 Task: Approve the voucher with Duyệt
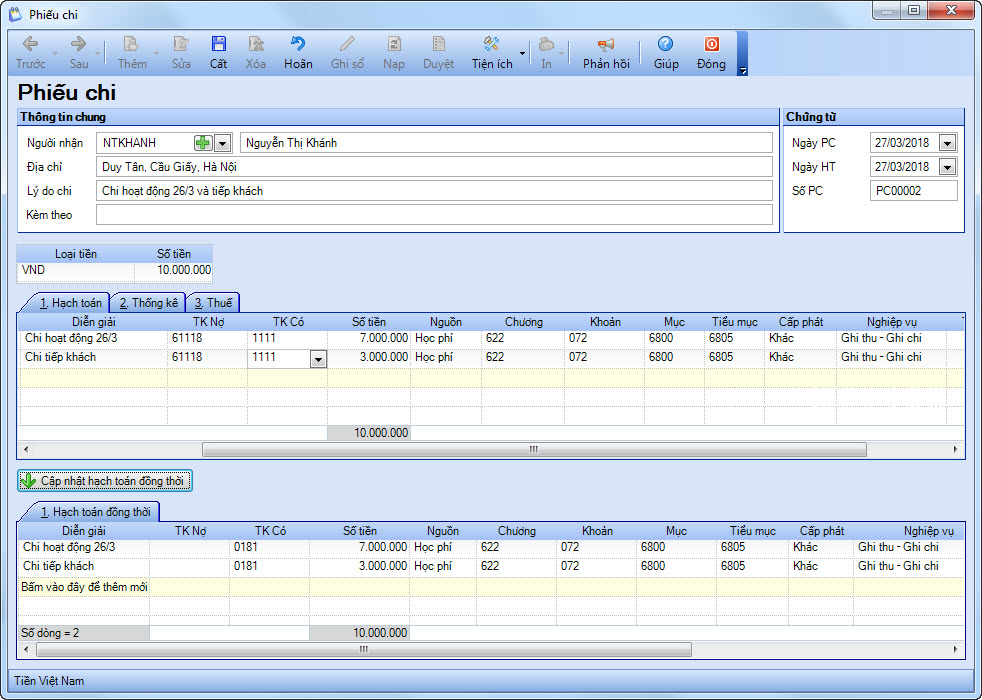438,53
